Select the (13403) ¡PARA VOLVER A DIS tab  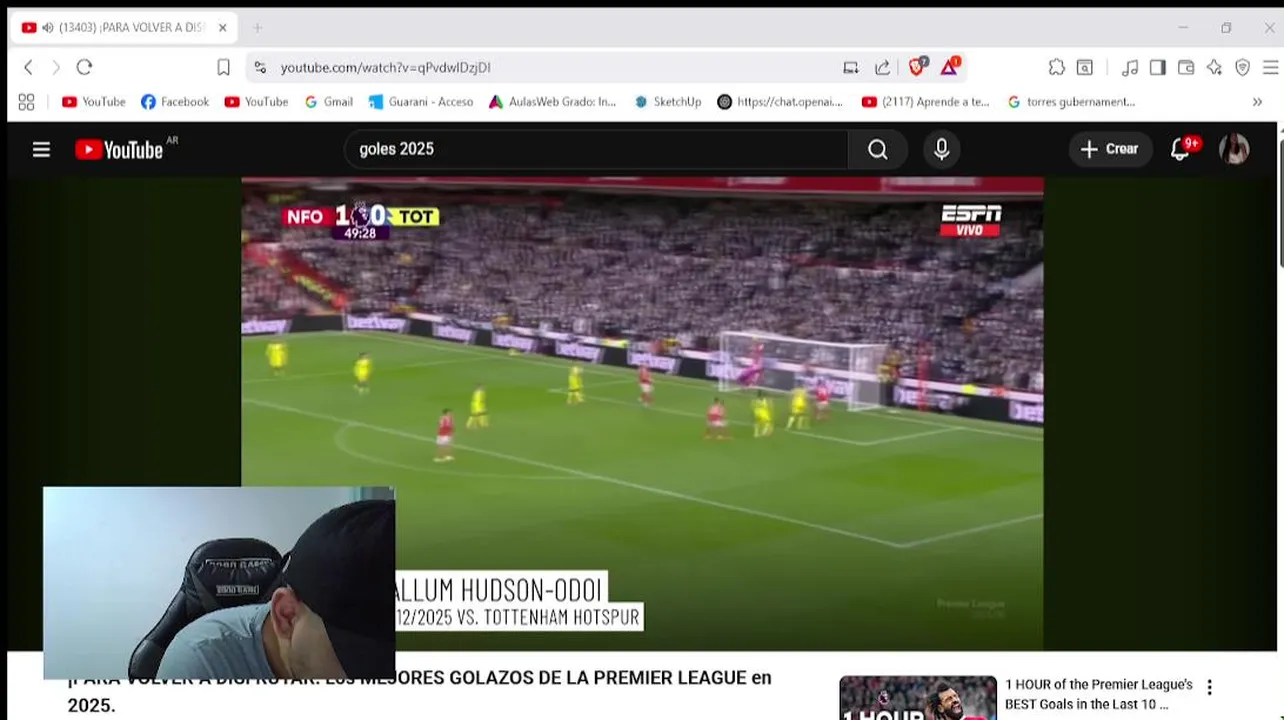[x=124, y=28]
